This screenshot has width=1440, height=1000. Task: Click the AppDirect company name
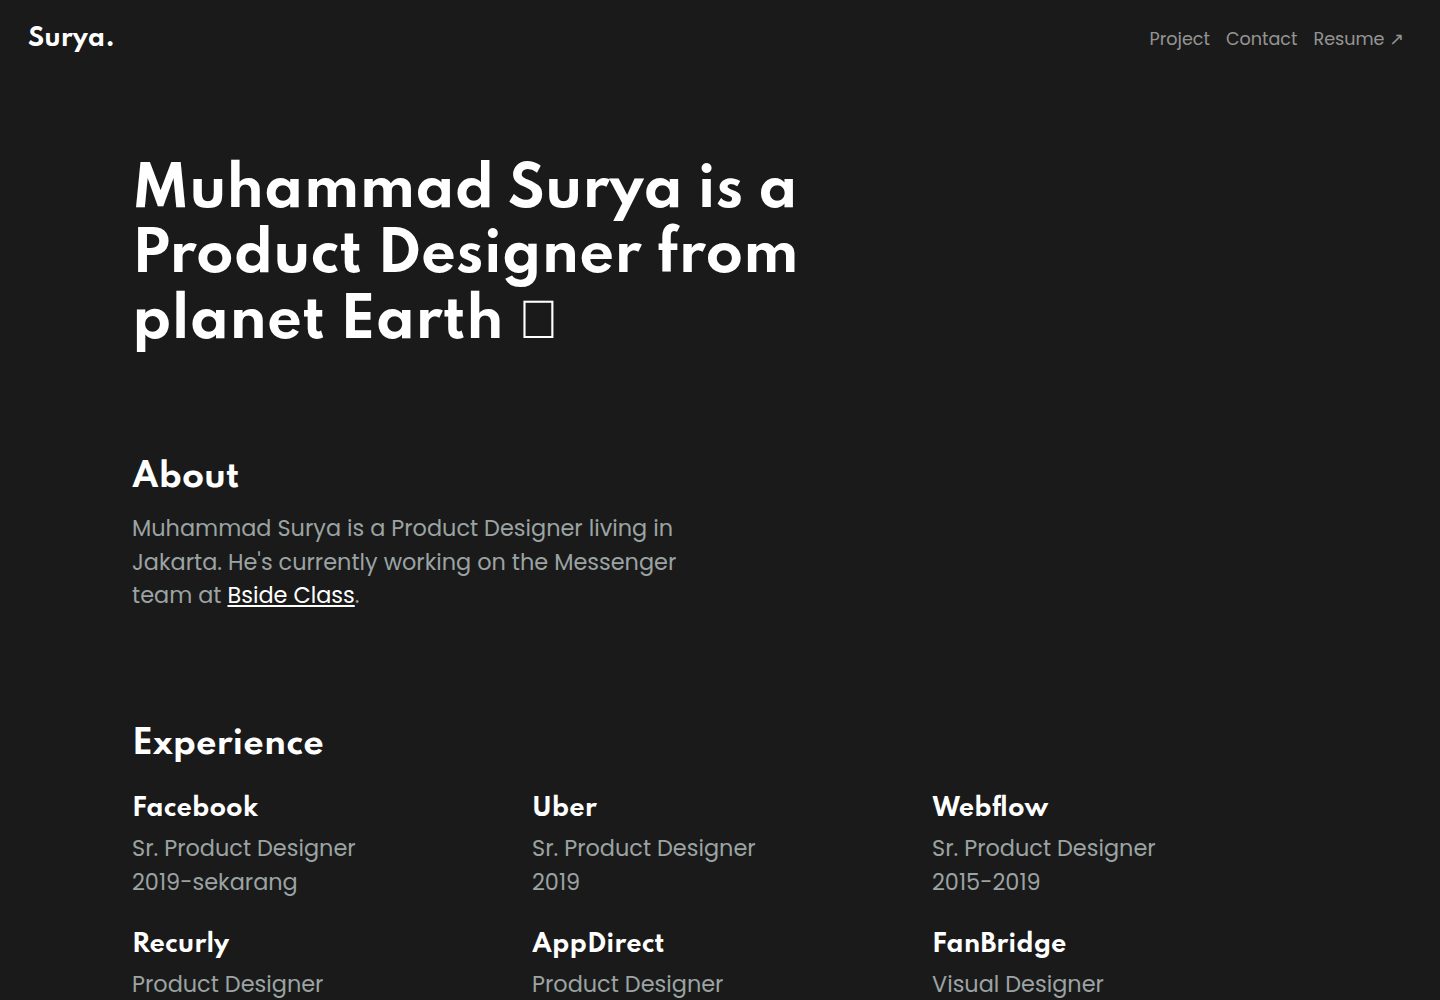pos(598,943)
